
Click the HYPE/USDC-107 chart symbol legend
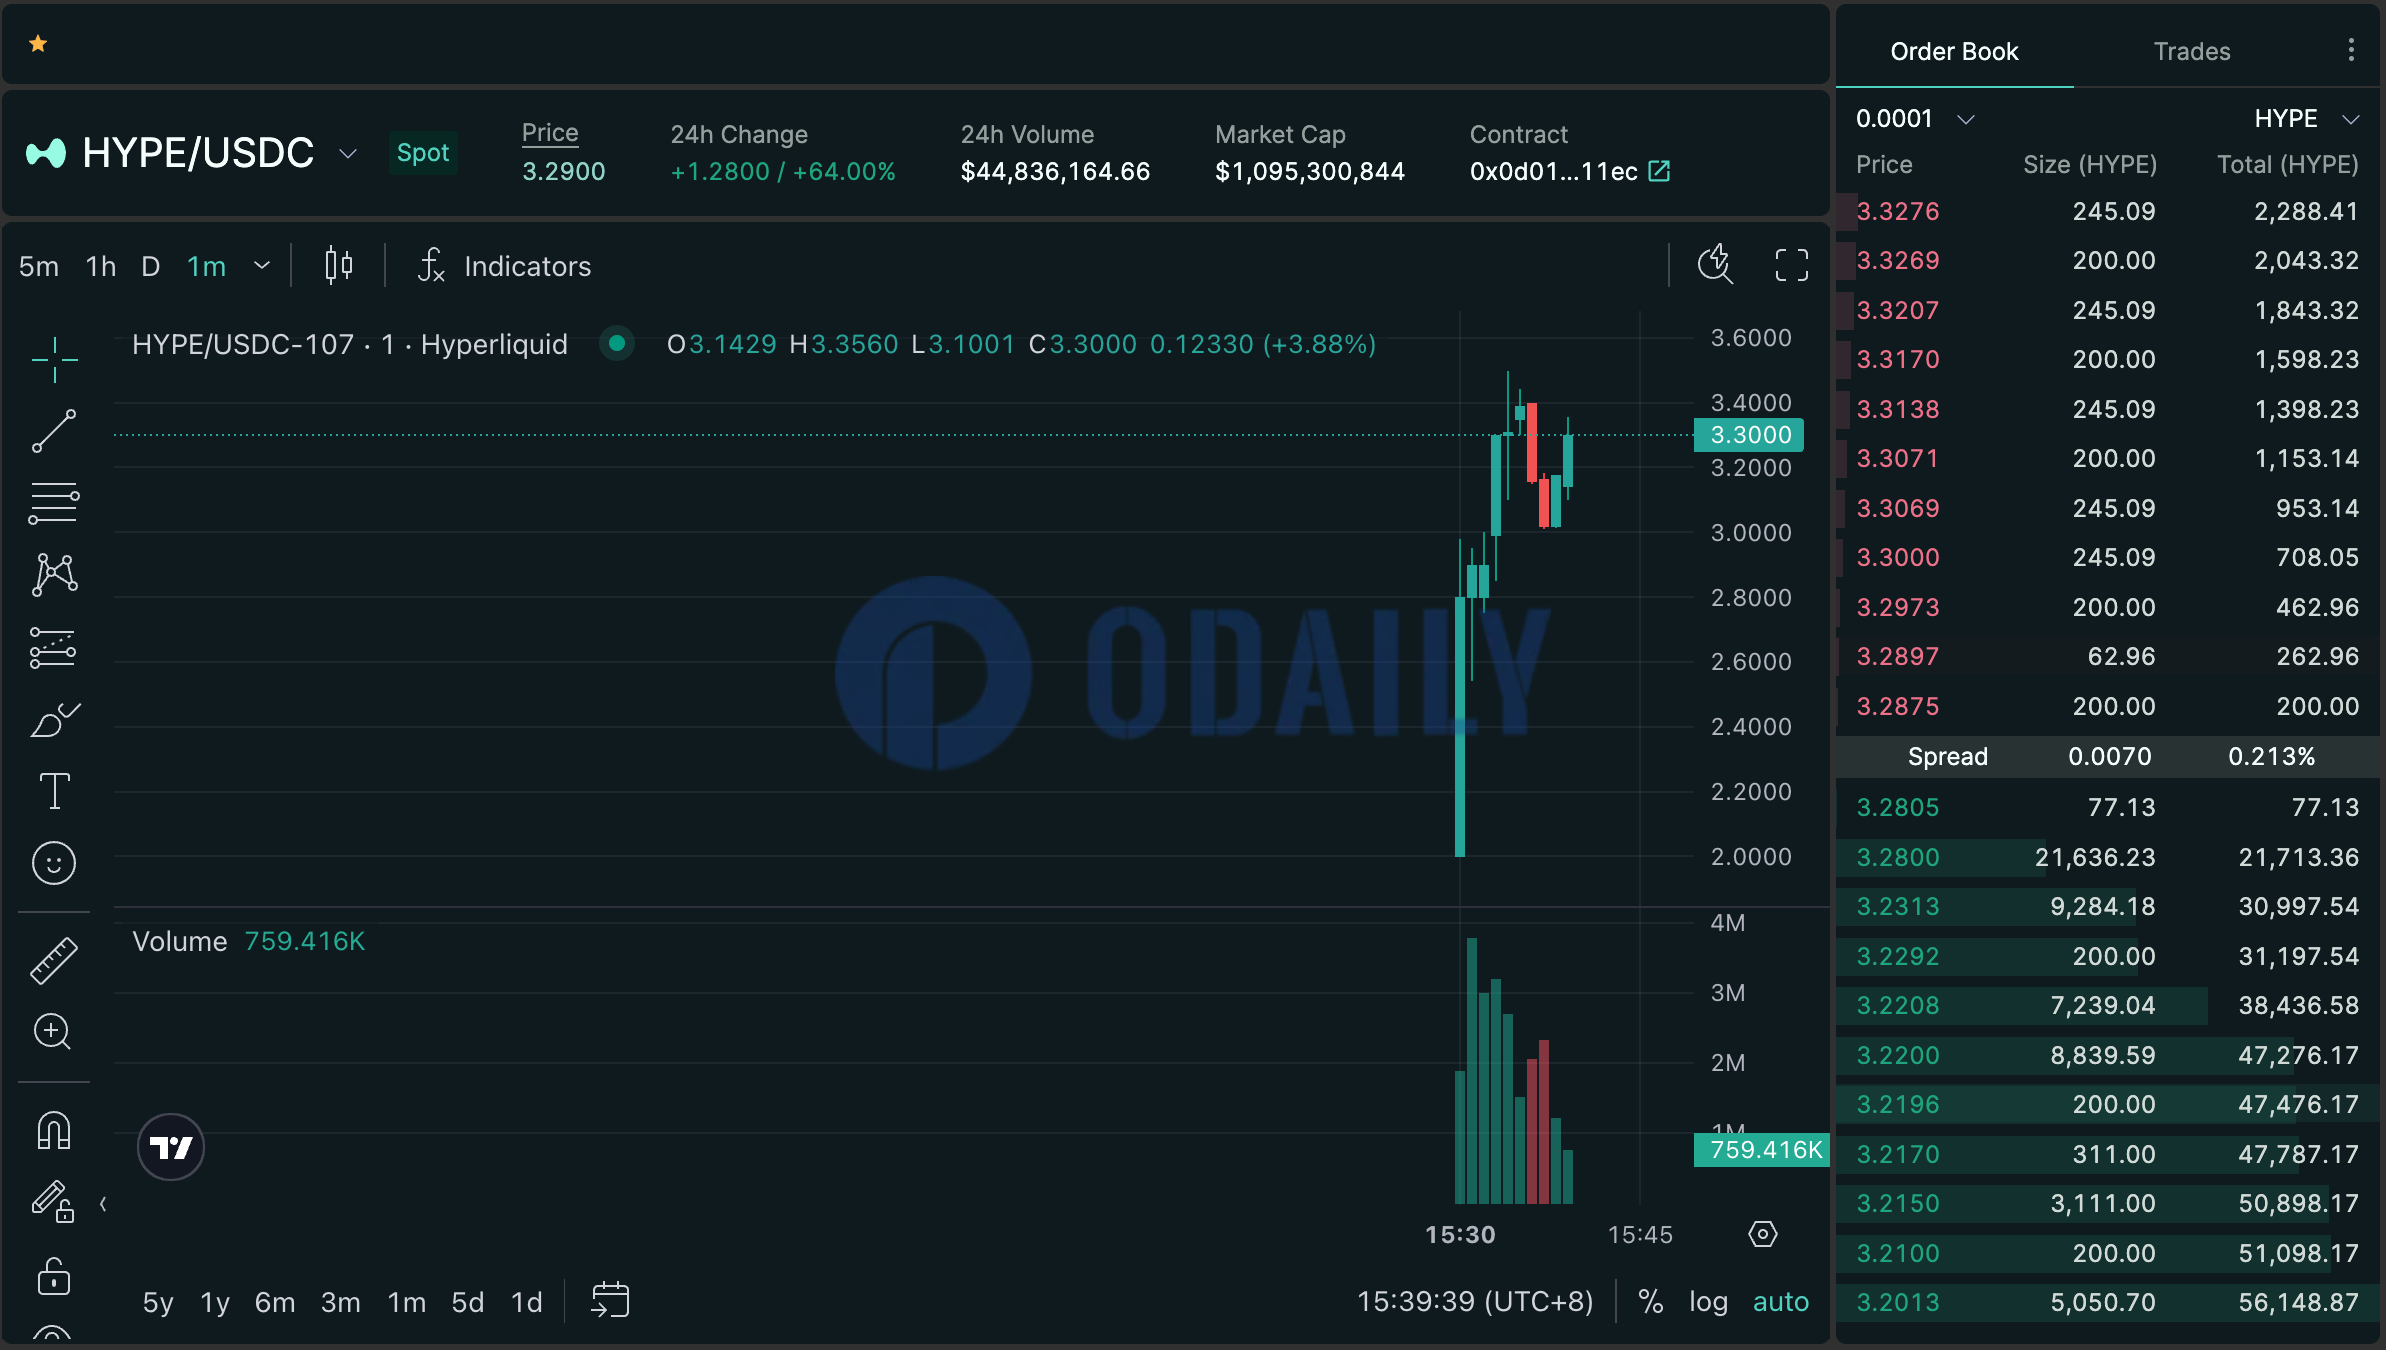(350, 345)
